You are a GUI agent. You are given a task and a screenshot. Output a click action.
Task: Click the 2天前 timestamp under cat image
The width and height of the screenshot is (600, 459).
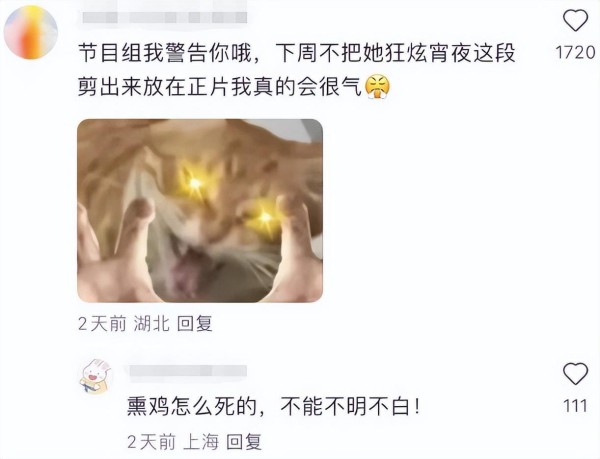(x=102, y=324)
